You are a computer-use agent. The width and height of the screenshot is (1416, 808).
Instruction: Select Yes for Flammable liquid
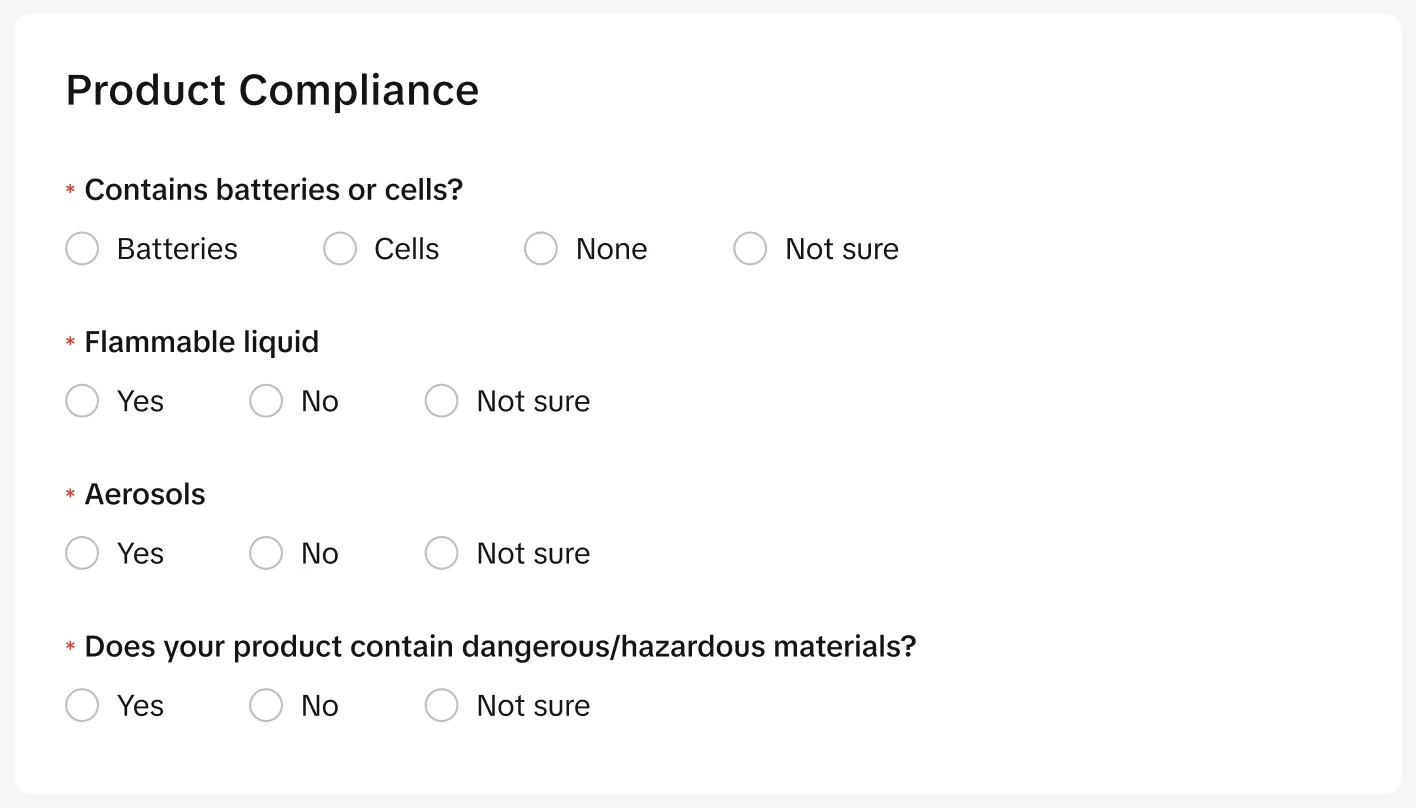point(82,401)
